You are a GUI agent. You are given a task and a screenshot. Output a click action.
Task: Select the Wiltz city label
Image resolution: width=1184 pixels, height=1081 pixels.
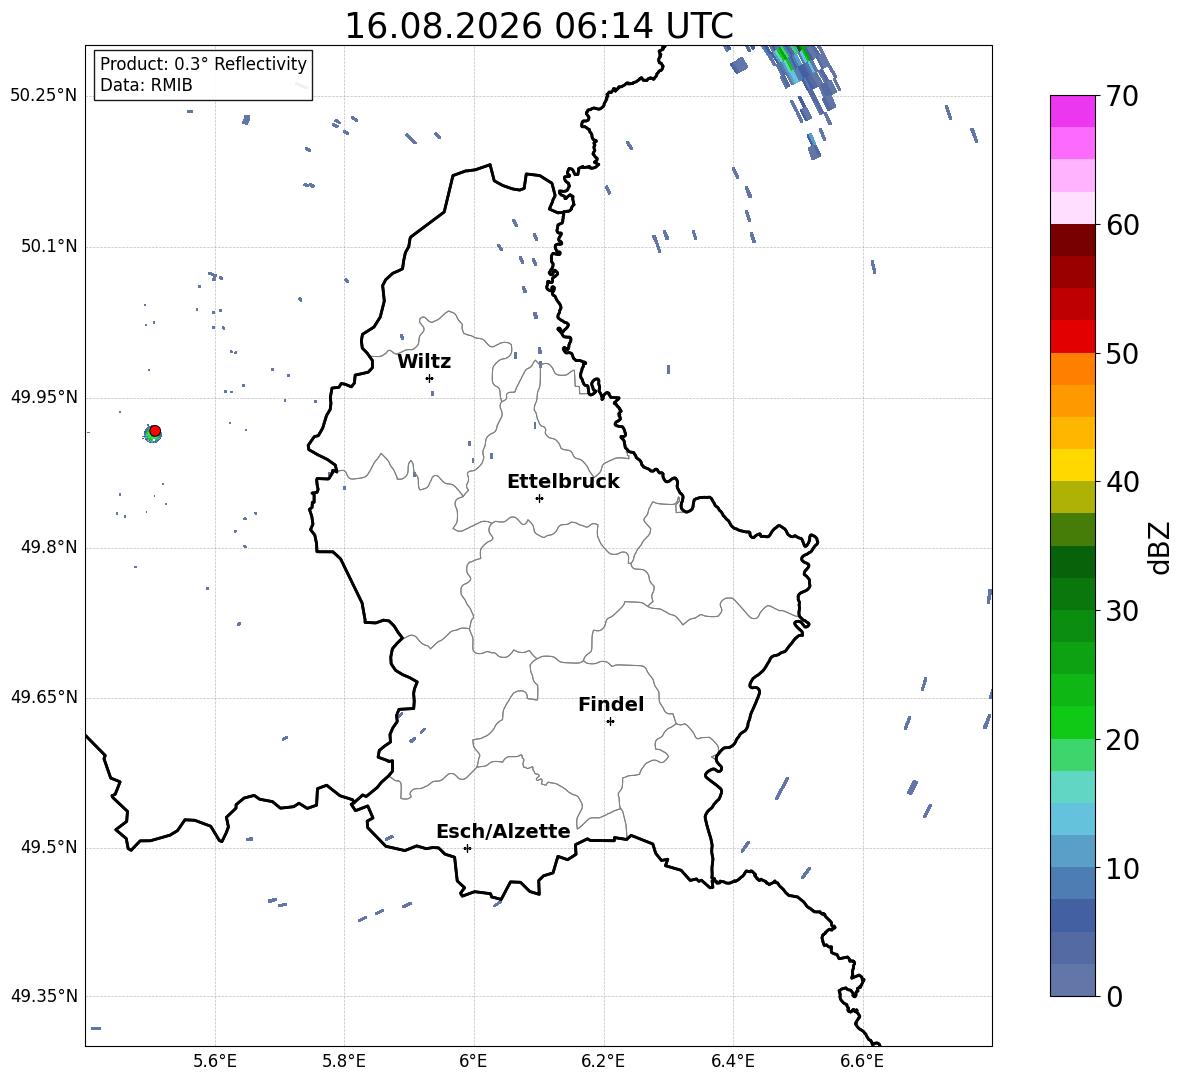click(x=424, y=362)
